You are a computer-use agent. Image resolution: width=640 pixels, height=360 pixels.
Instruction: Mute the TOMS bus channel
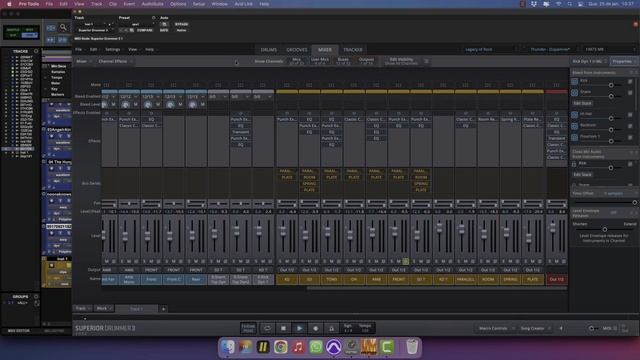click(331, 261)
